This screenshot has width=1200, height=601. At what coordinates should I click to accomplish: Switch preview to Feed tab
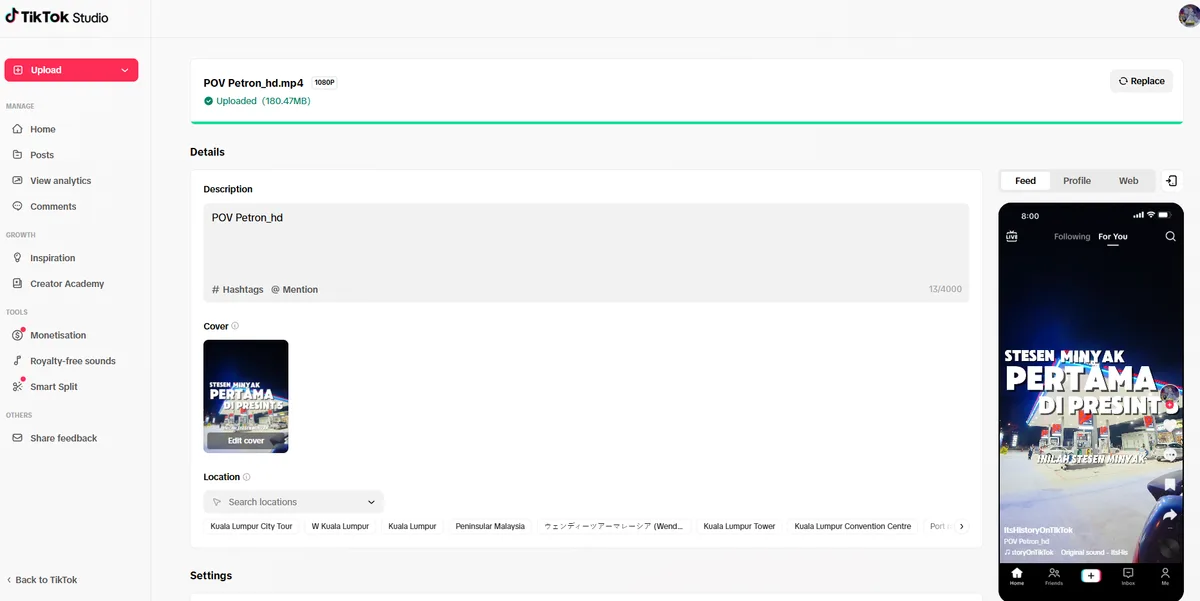1025,181
